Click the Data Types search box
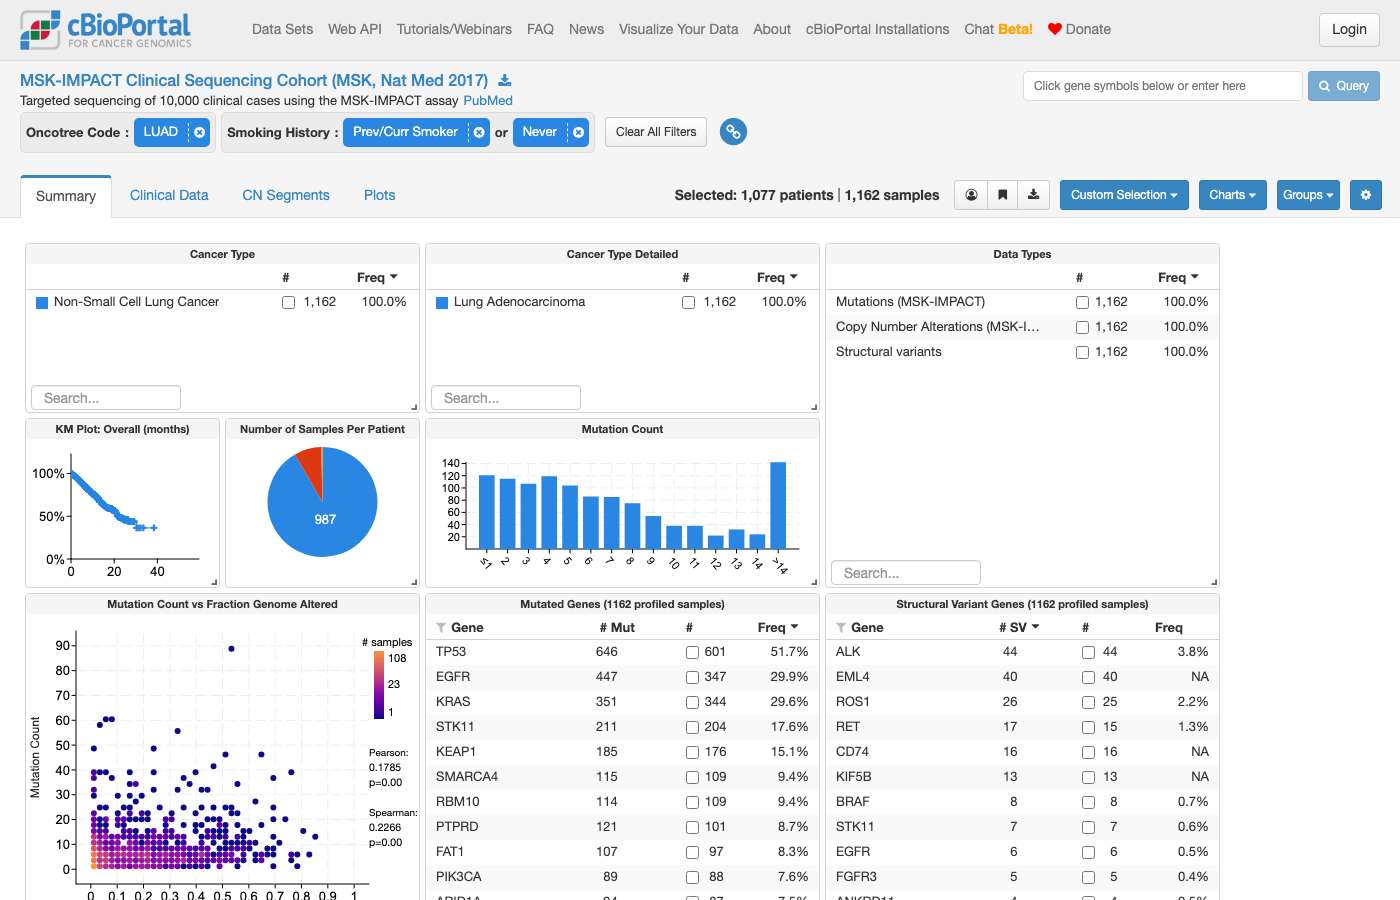The image size is (1400, 900). [x=906, y=573]
